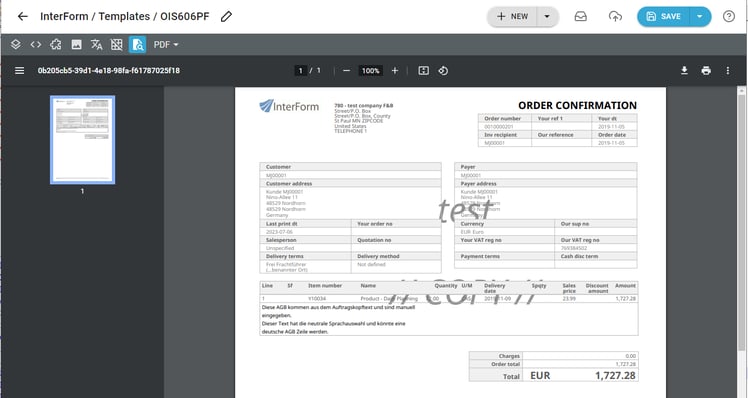The image size is (748, 398).
Task: Edit template name with pencil icon
Action: [x=226, y=16]
